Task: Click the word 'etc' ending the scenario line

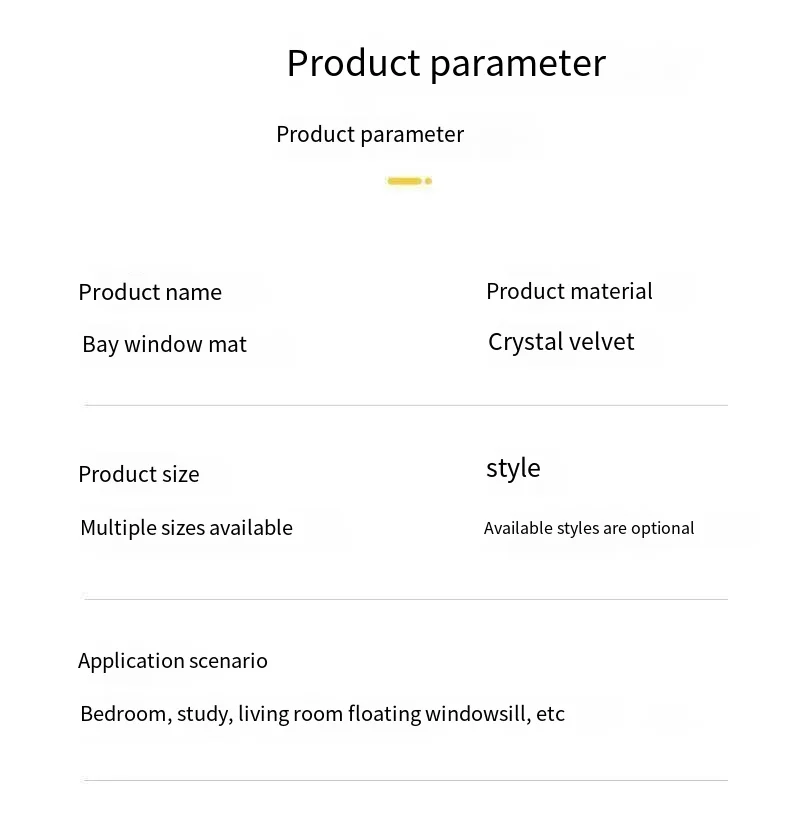Action: coord(550,714)
